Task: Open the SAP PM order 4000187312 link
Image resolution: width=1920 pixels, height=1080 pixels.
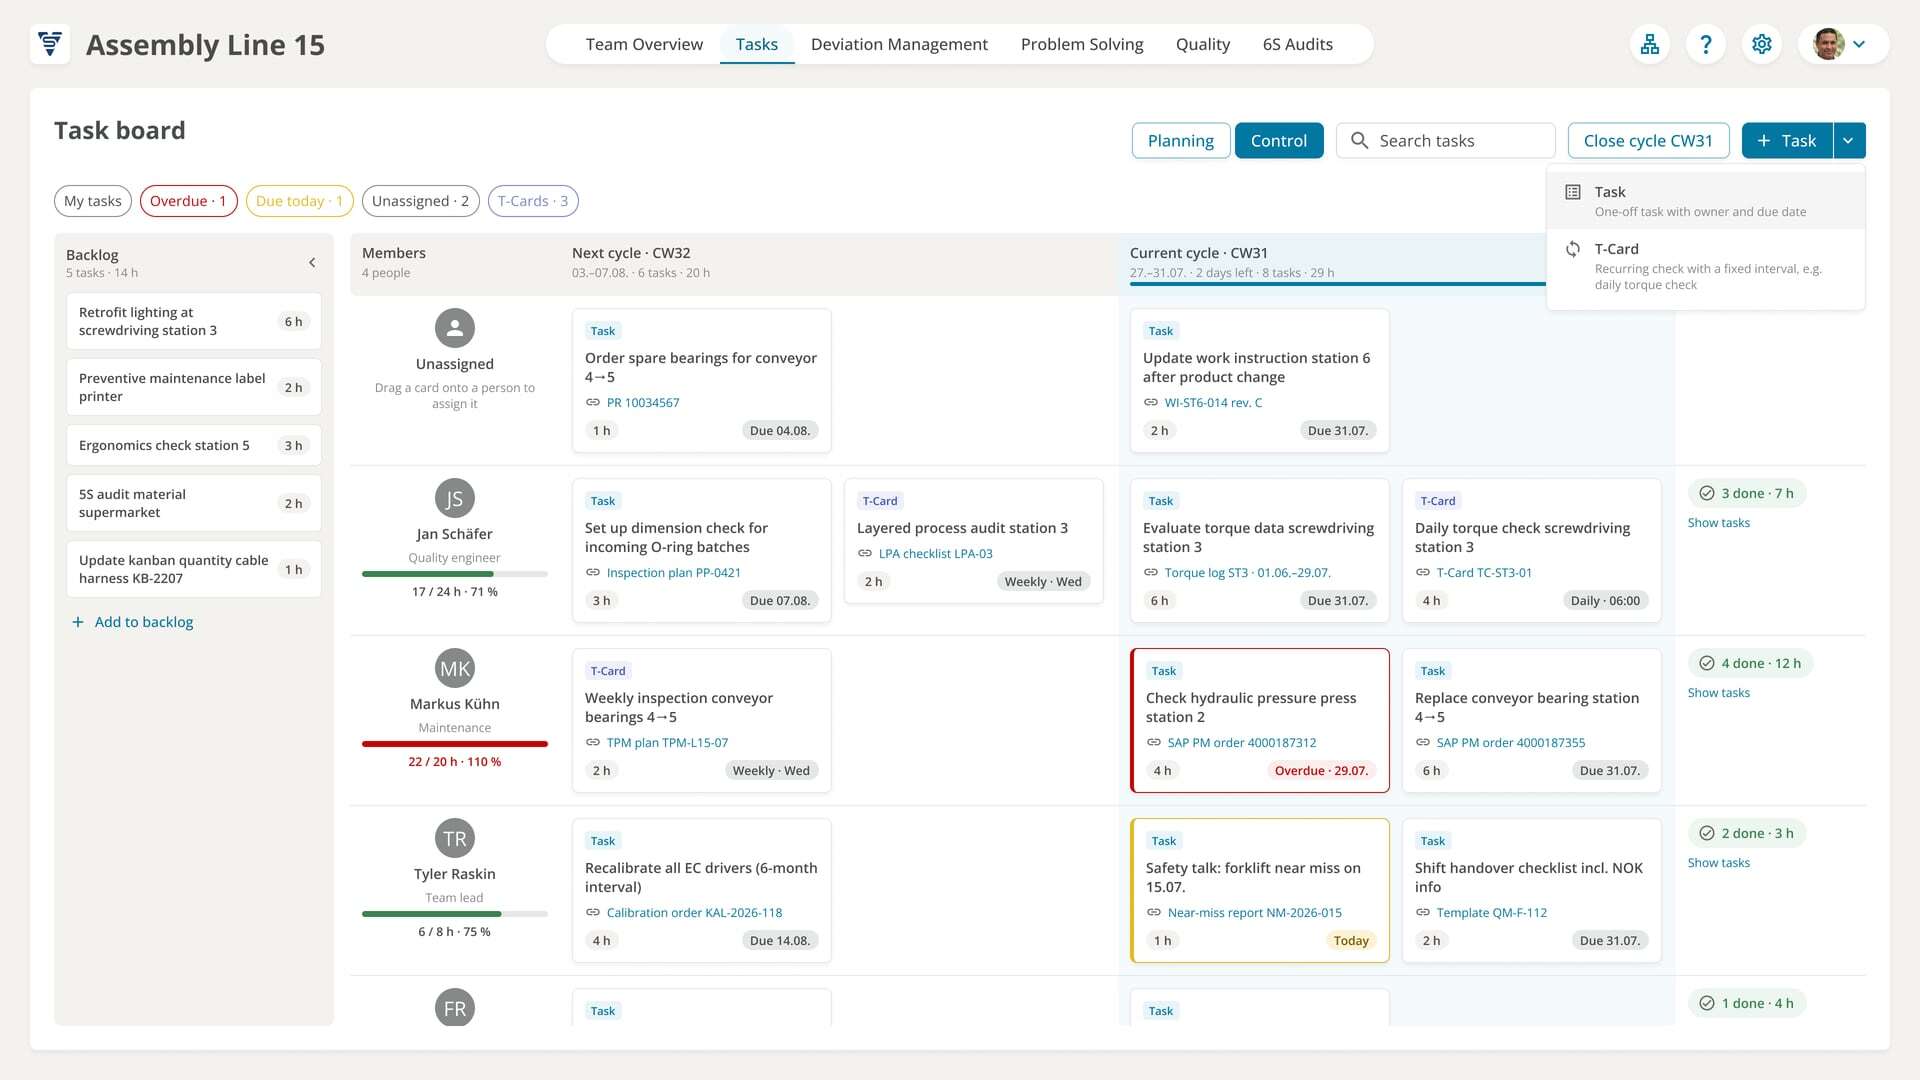Action: (x=1242, y=742)
